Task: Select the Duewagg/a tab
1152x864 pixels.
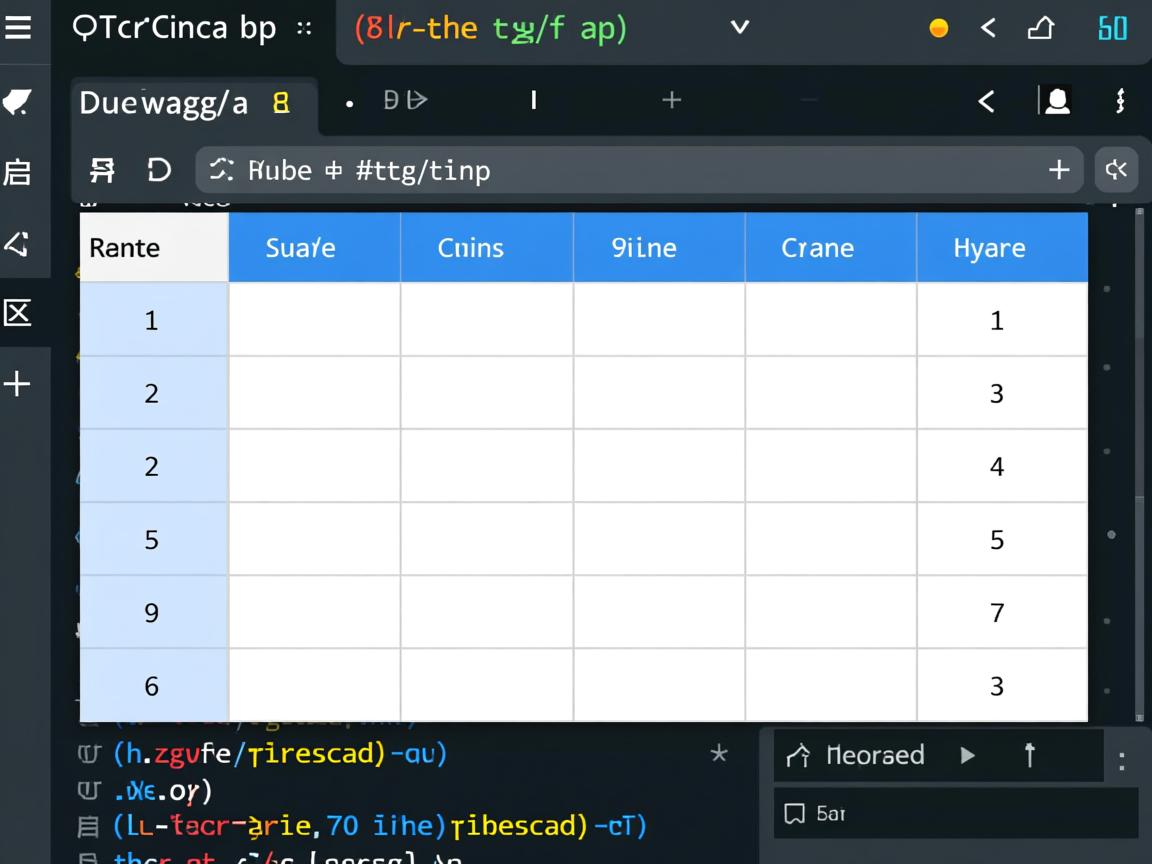Action: pos(163,102)
